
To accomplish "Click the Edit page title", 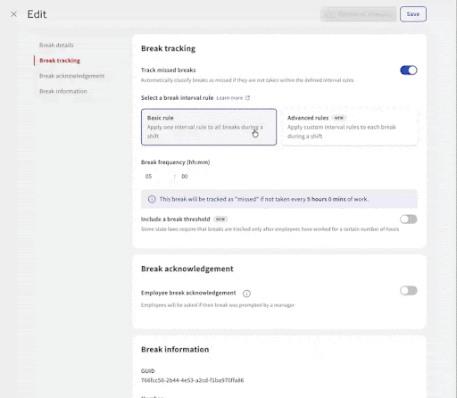I will pos(37,14).
